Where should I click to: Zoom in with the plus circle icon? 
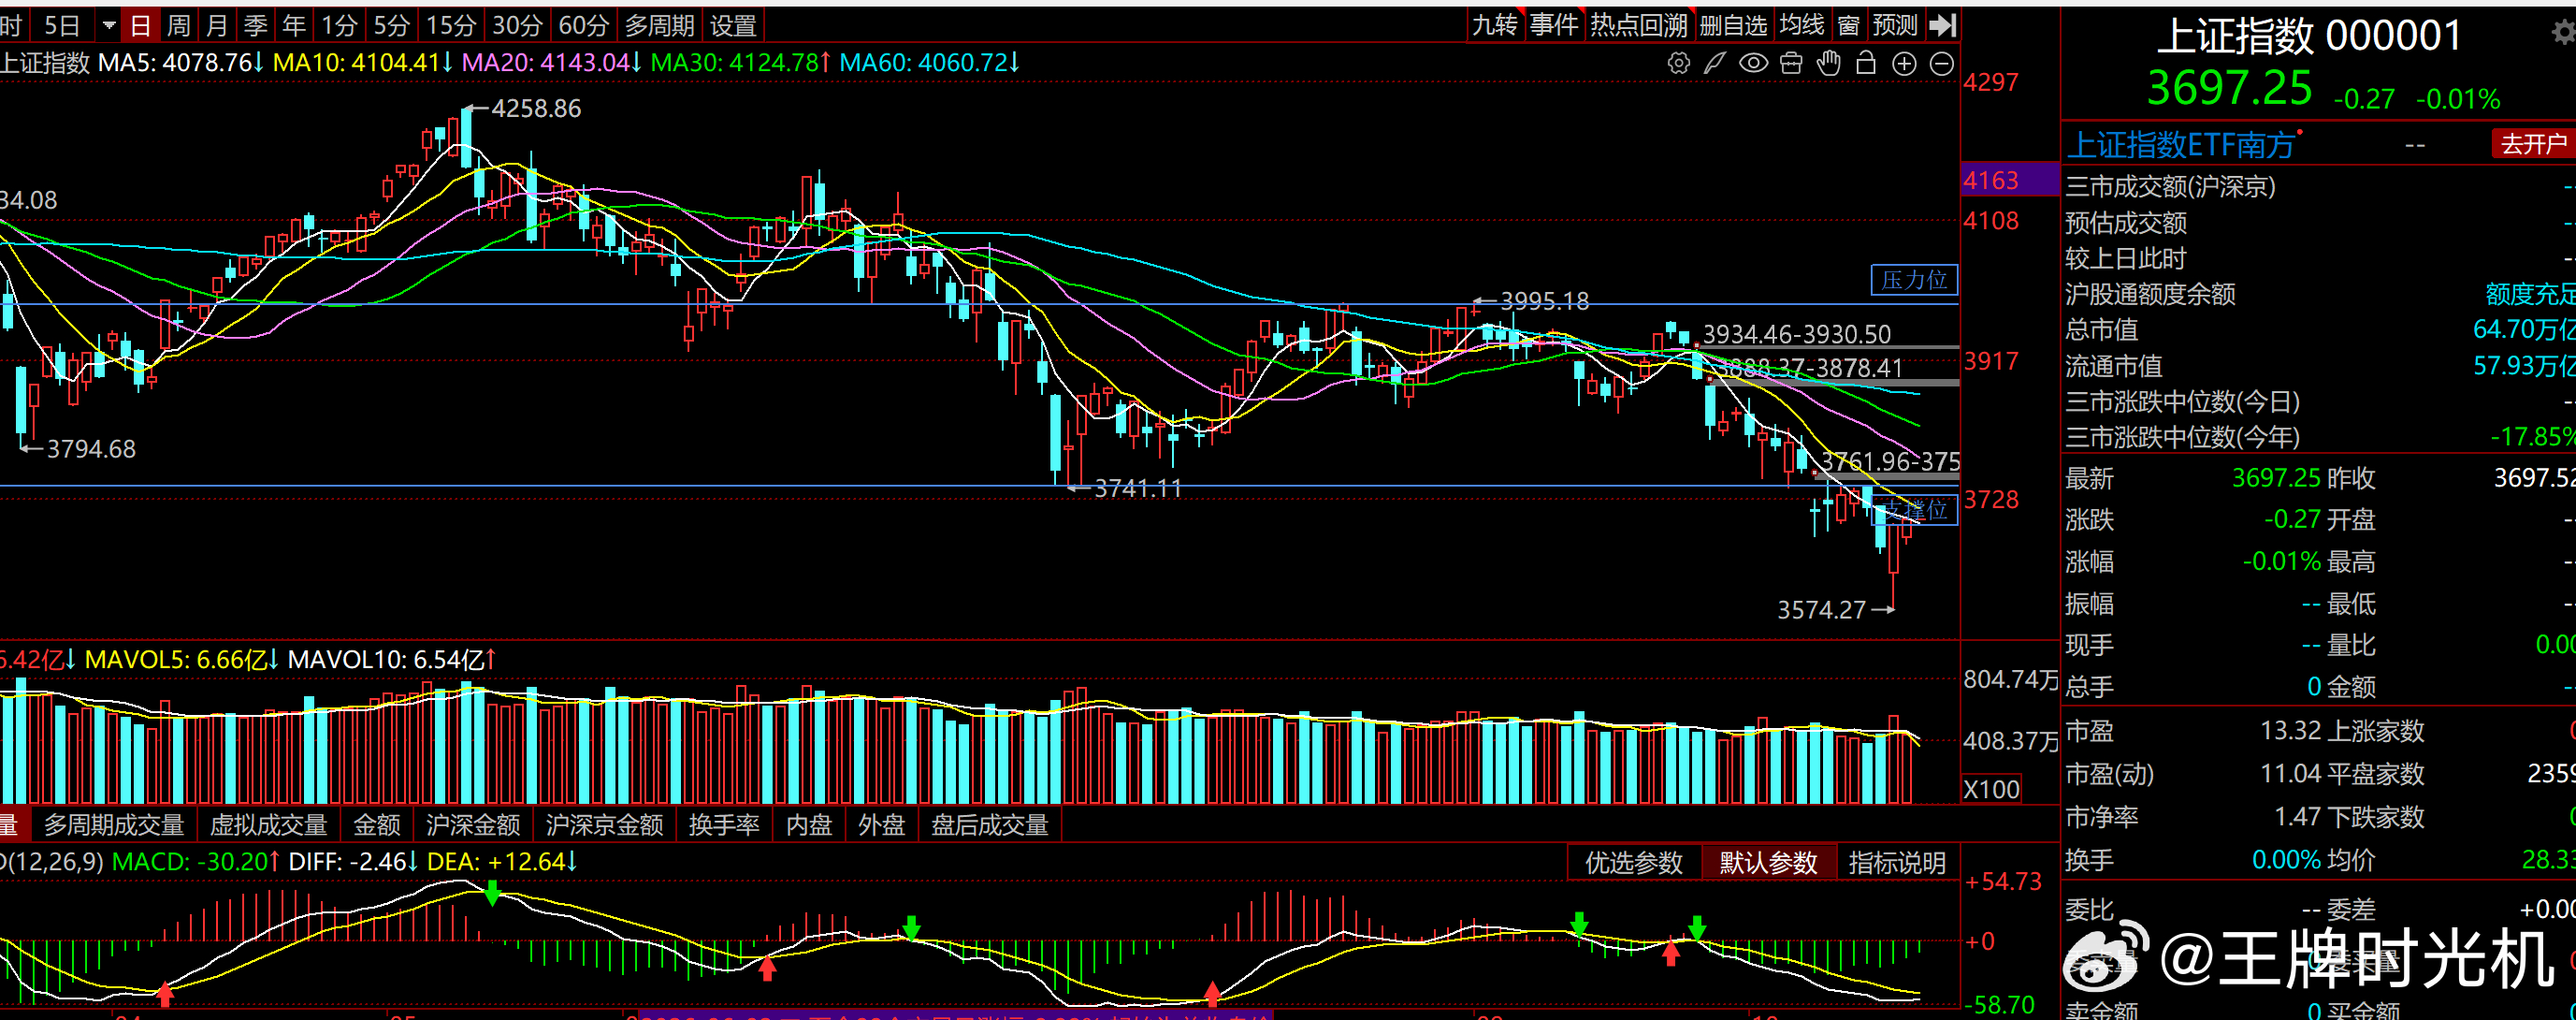pos(1904,64)
